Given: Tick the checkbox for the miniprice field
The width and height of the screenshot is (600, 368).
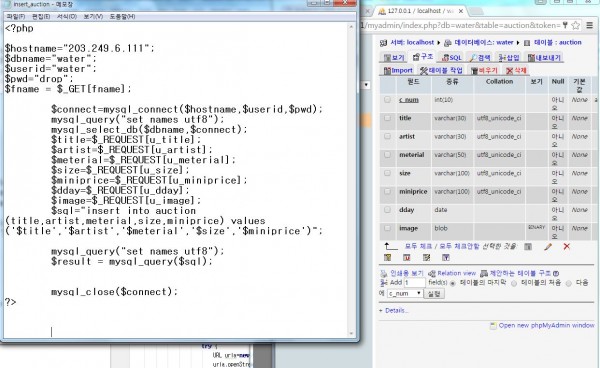Looking at the screenshot, I should (x=387, y=191).
